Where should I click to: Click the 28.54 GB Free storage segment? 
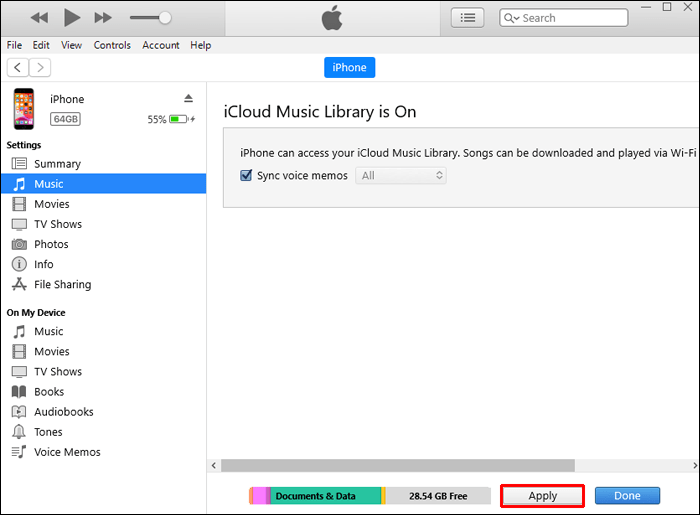tap(438, 496)
